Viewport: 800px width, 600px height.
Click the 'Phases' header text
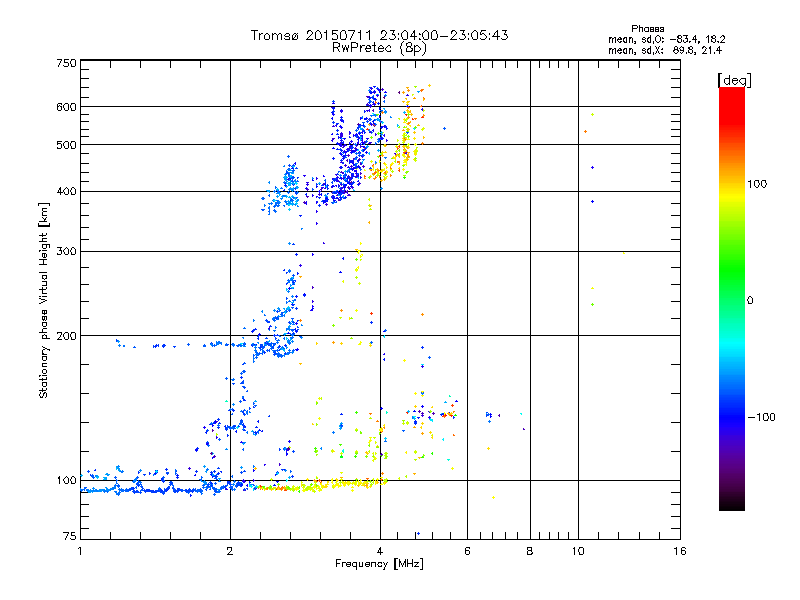(x=647, y=29)
